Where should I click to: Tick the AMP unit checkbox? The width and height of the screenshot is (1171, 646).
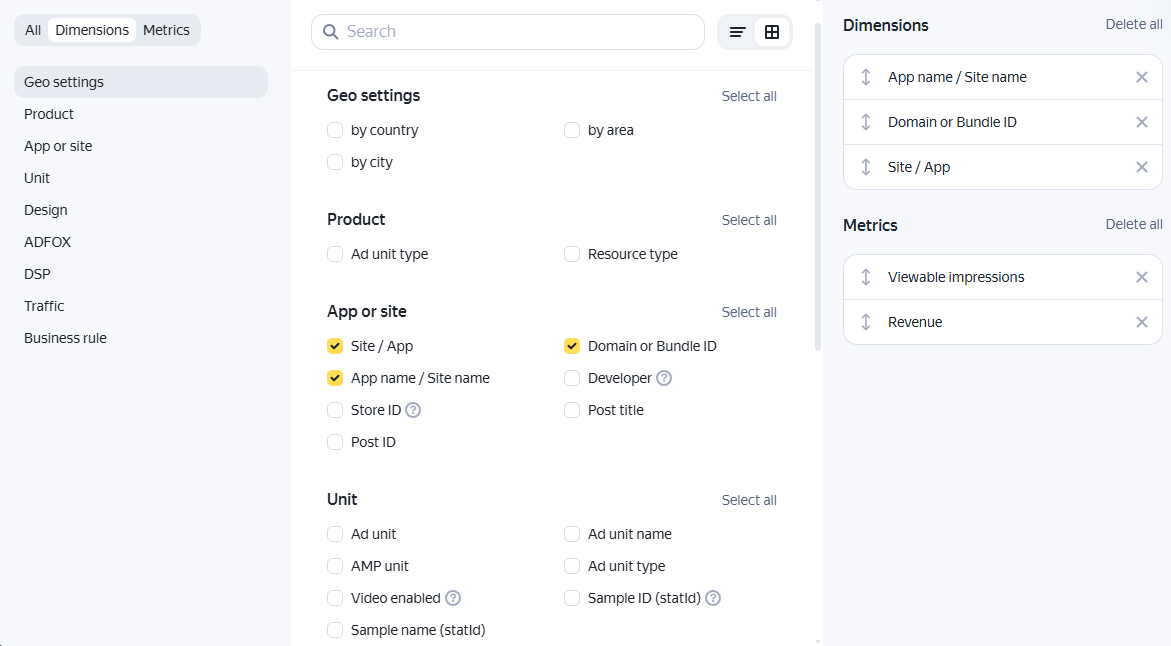pyautogui.click(x=335, y=566)
